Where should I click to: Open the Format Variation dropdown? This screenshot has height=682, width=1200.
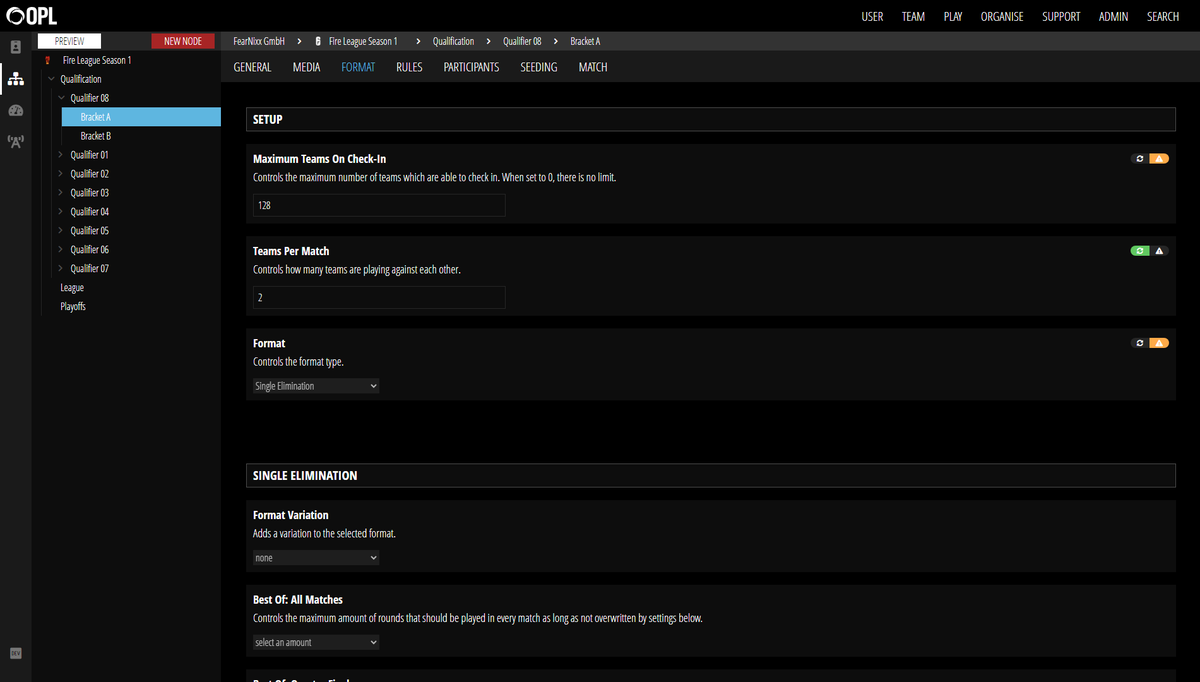(x=316, y=558)
